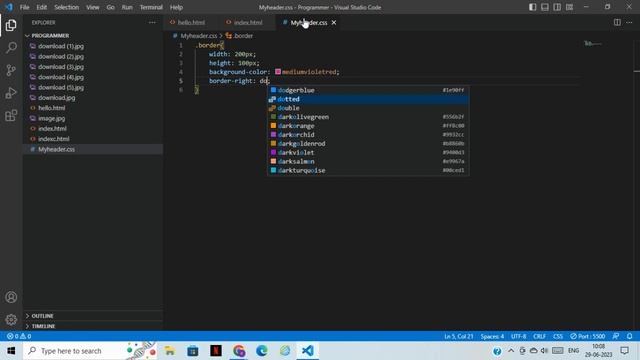The image size is (640, 360).
Task: Click the split editor right icon
Action: [617, 22]
